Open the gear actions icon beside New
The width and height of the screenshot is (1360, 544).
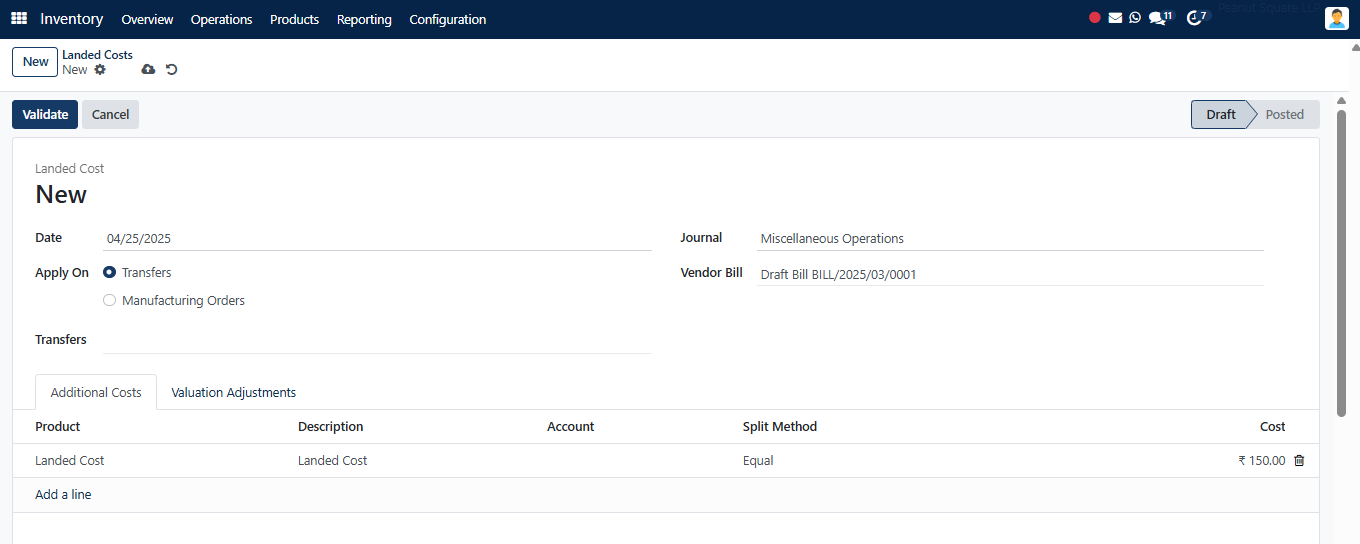100,70
